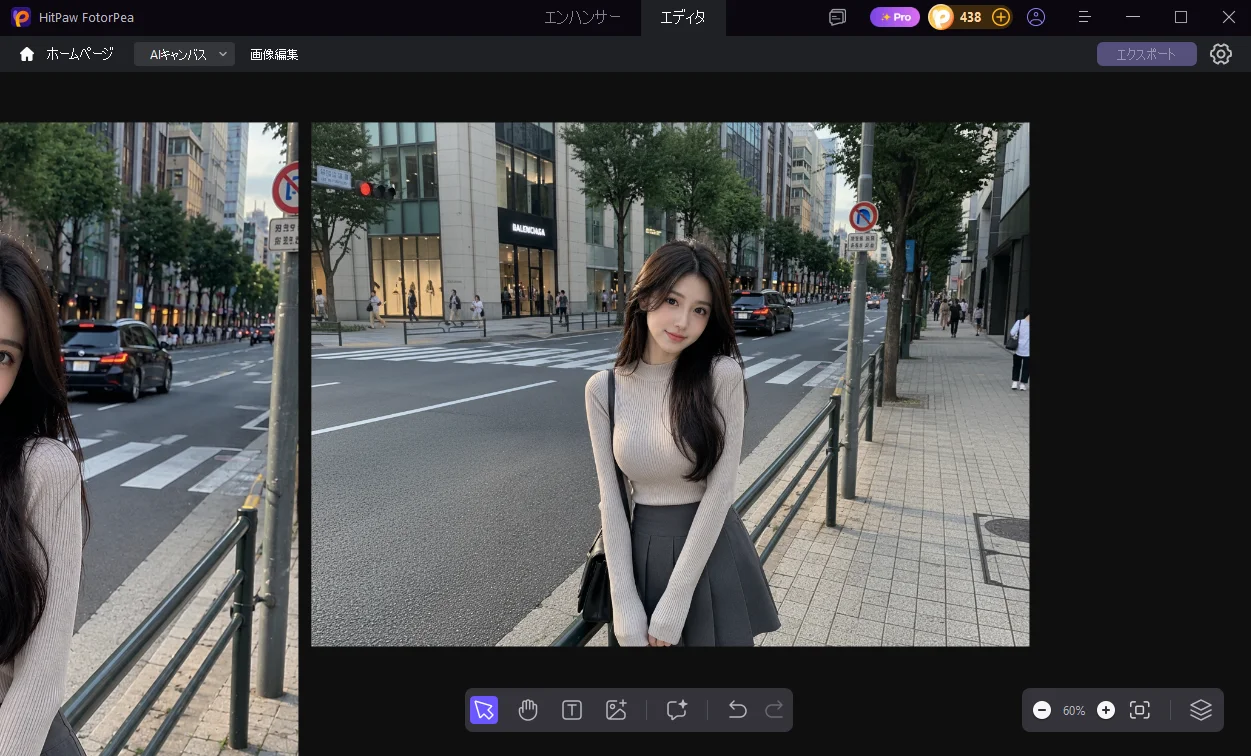Click the エクスポート button
This screenshot has height=756, width=1251.
1146,54
